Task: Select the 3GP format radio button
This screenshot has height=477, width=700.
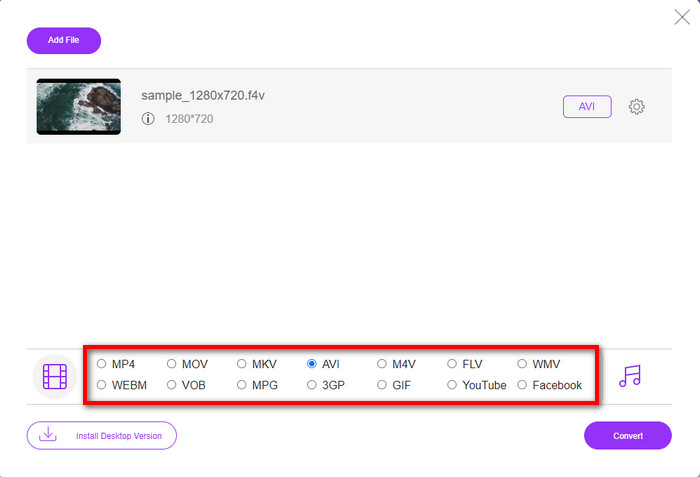Action: coord(312,385)
